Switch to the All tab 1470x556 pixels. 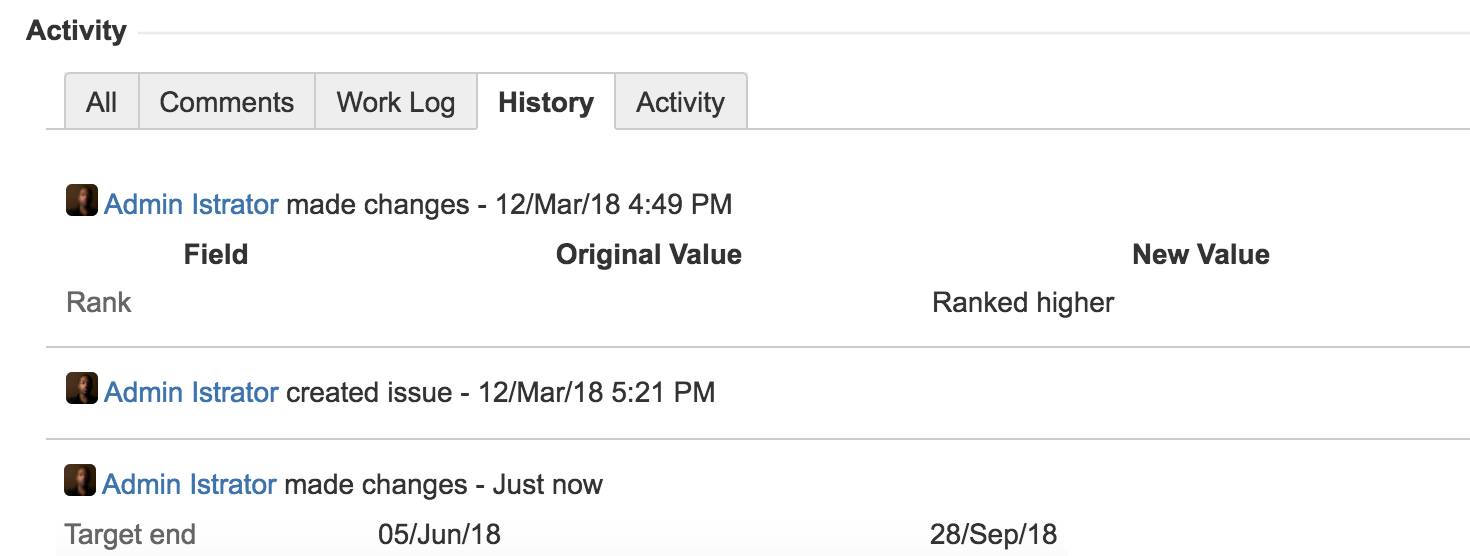coord(102,102)
